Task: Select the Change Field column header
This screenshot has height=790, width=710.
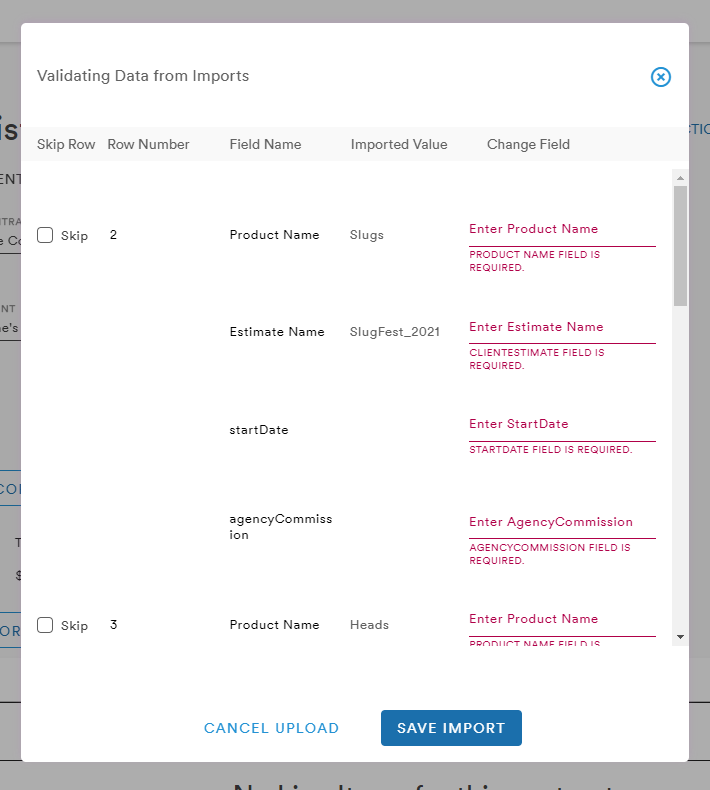Action: tap(528, 145)
